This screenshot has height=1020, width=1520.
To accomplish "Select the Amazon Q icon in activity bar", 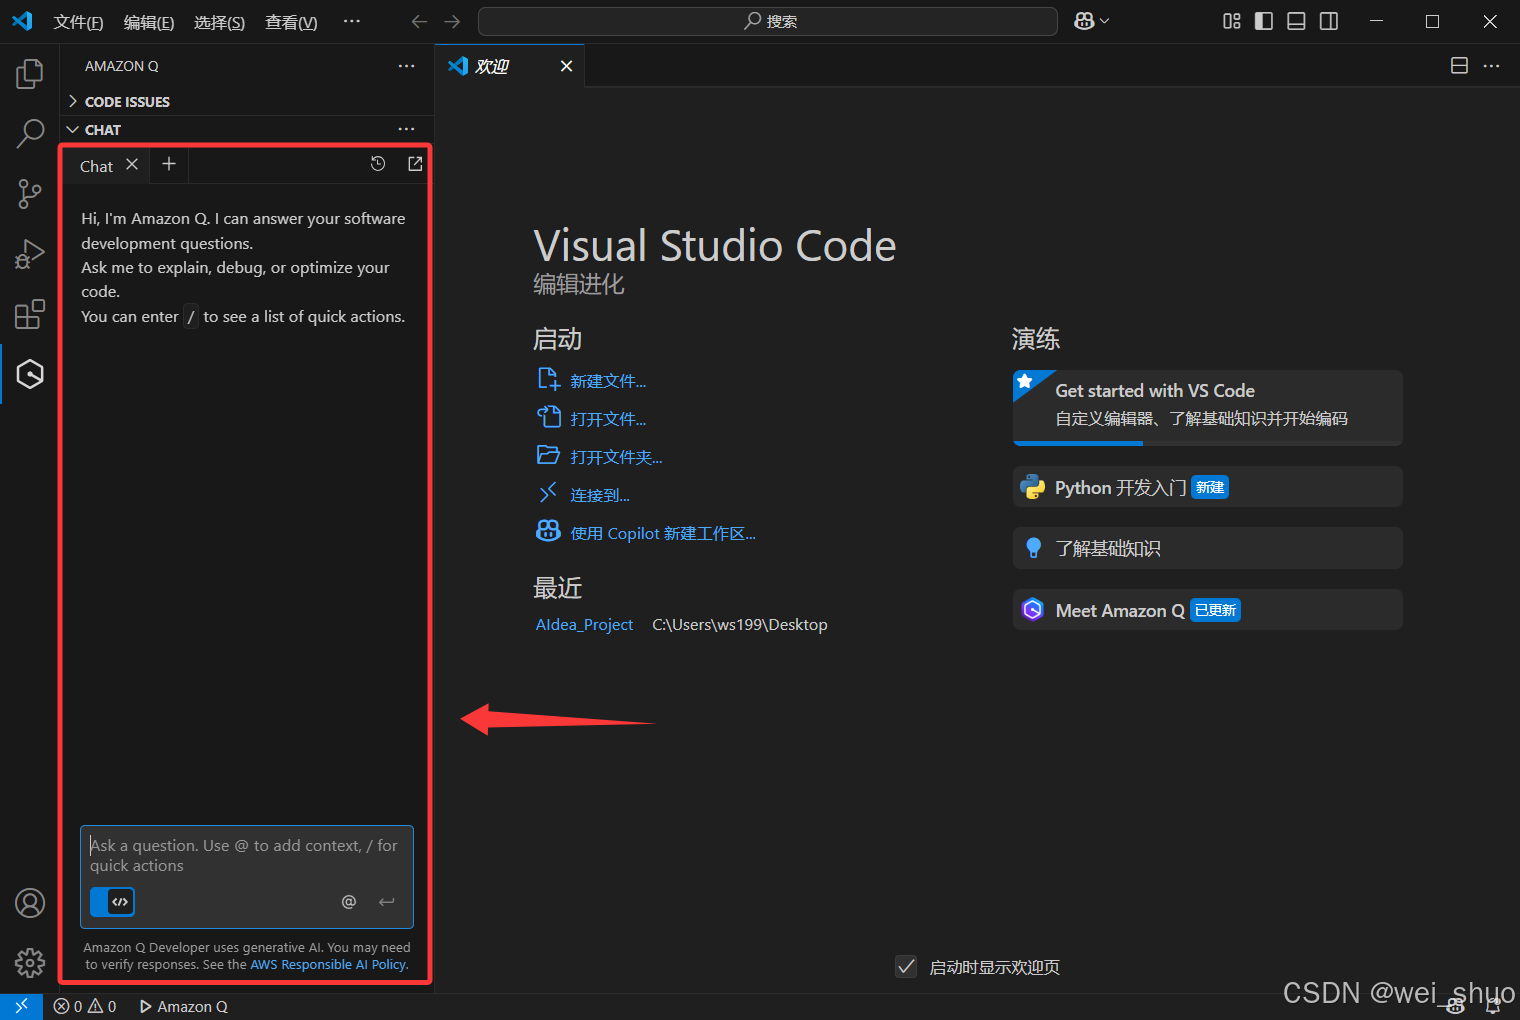I will click(30, 374).
